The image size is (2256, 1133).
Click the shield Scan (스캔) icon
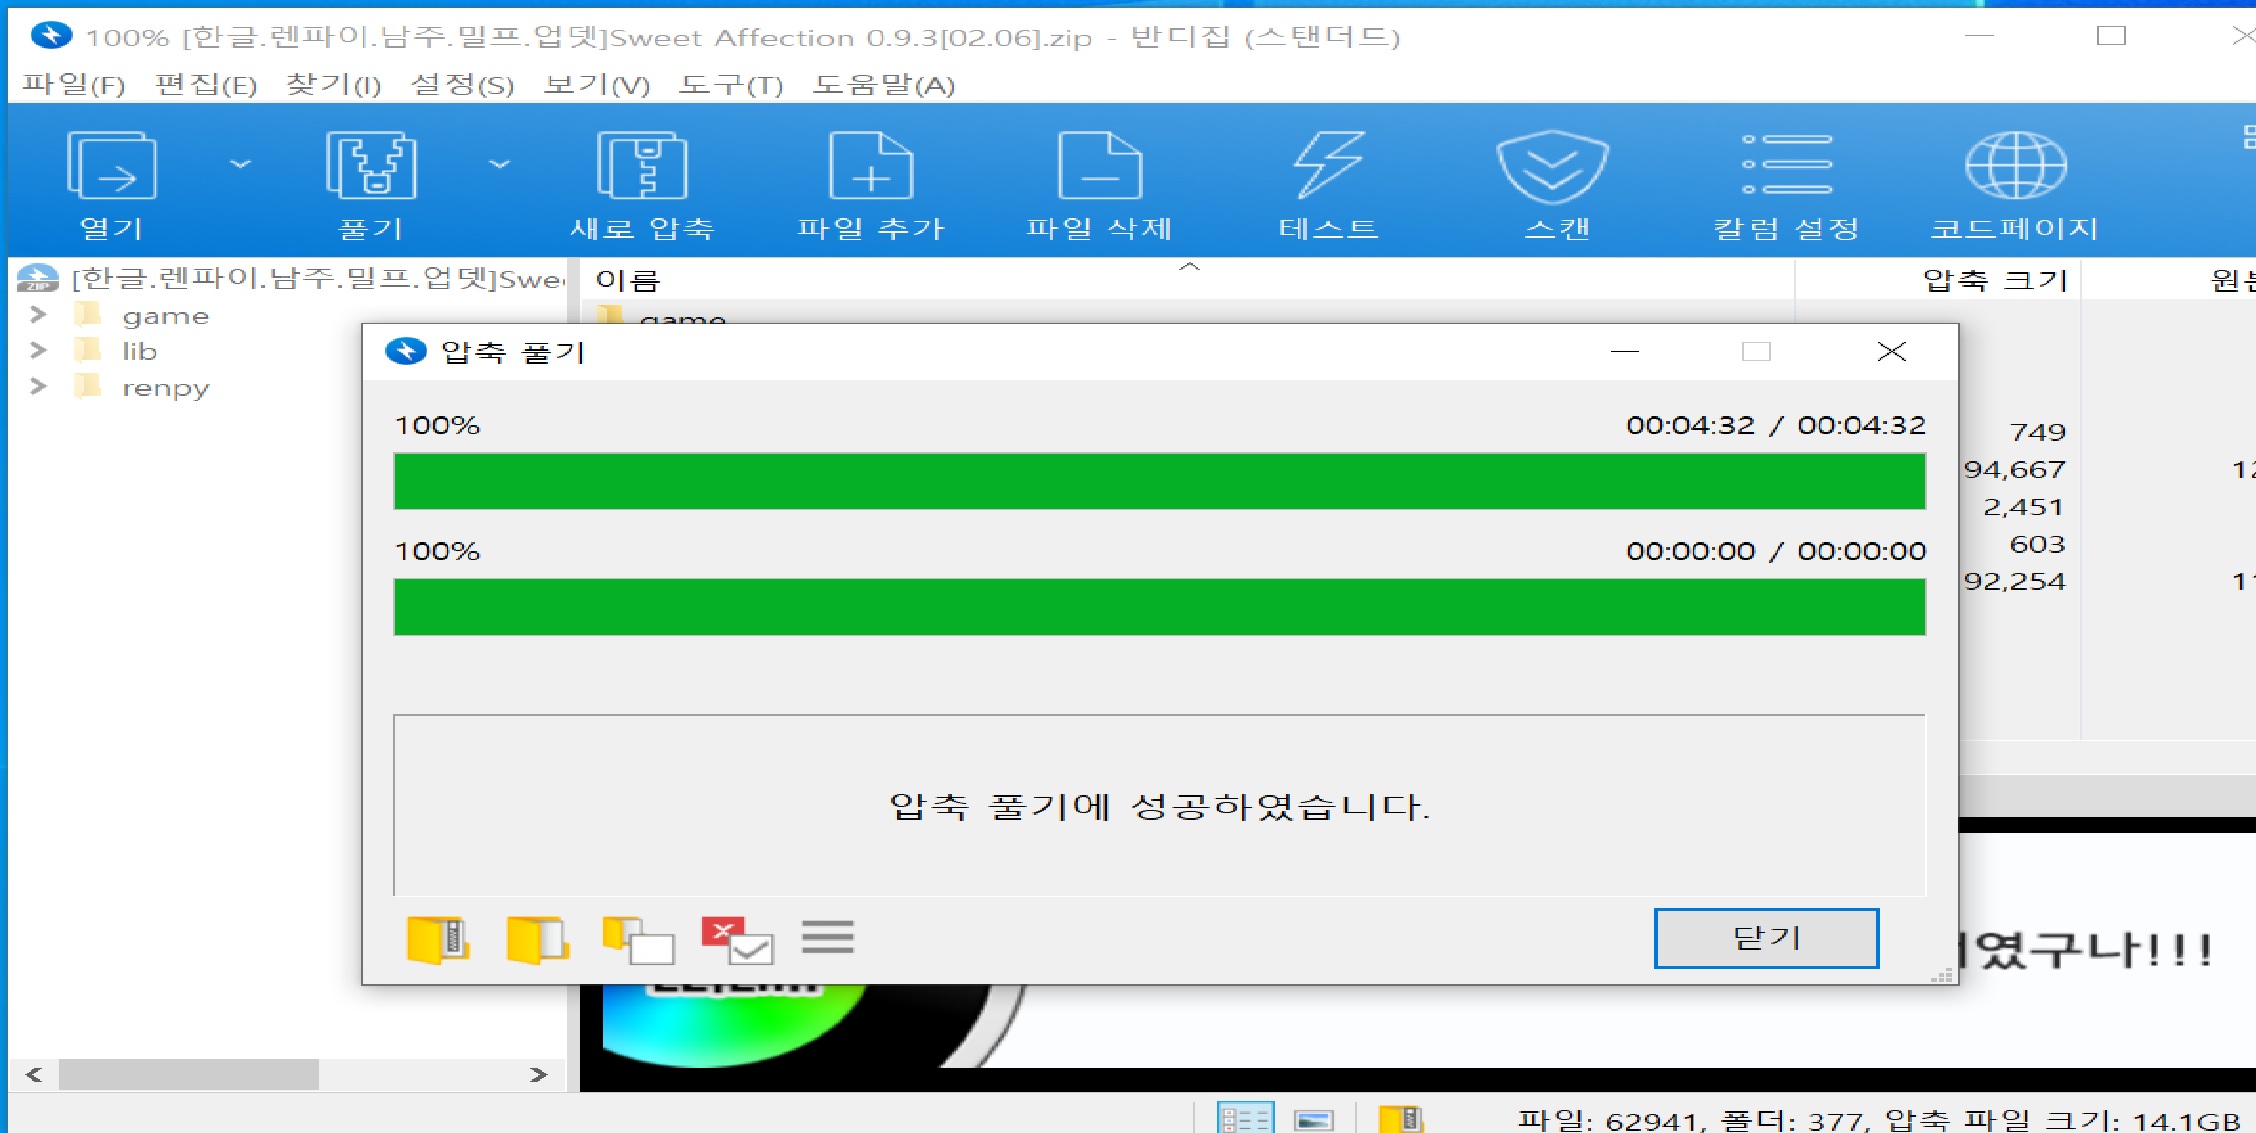[x=1552, y=166]
